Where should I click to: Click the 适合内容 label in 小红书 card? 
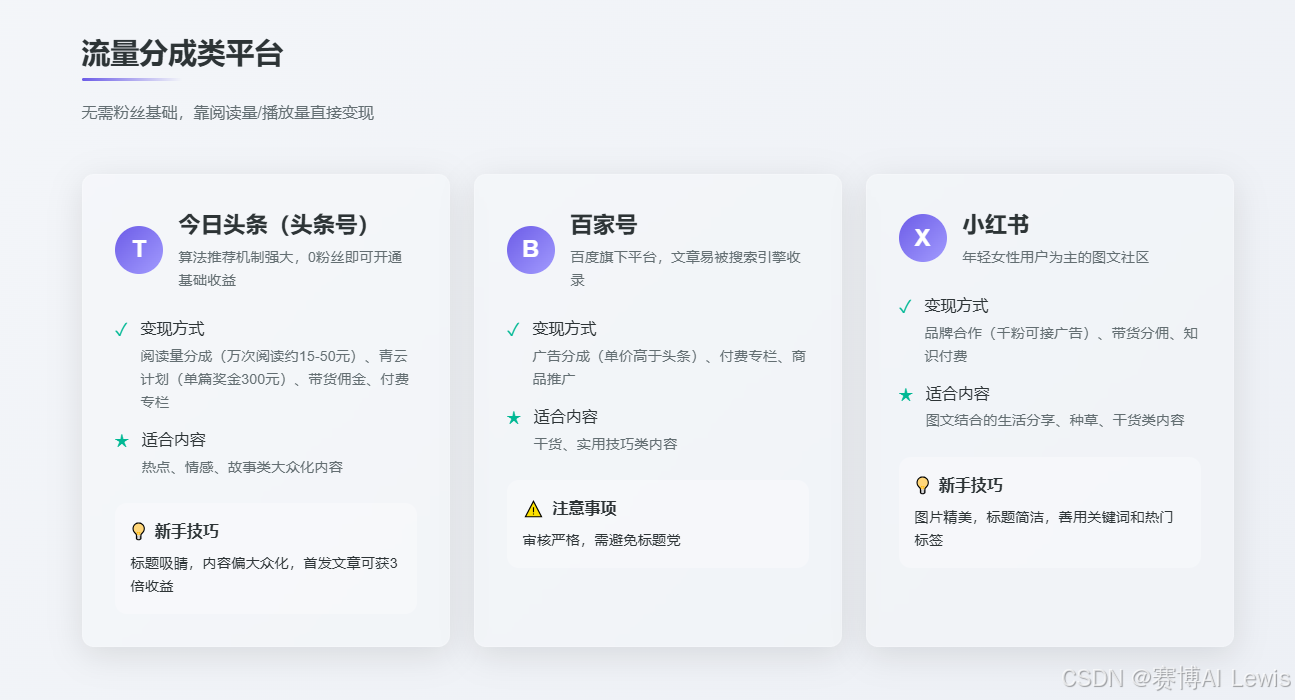[957, 395]
